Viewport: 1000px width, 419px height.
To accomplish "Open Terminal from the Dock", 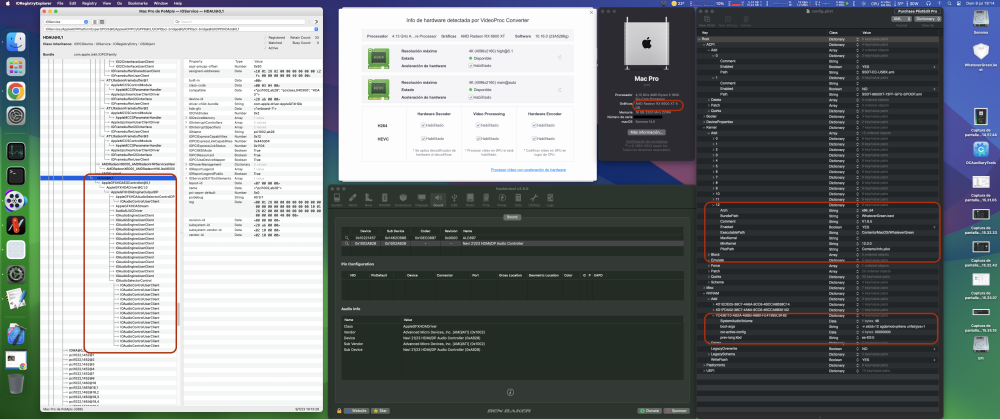I will click(x=16, y=175).
